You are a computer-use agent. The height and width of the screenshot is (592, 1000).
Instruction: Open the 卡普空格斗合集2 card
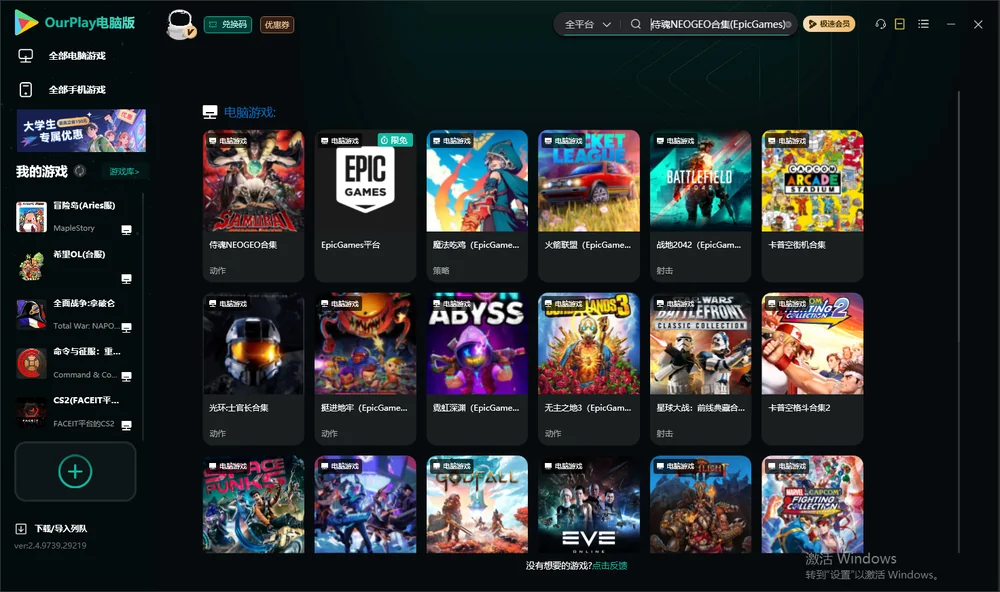tap(812, 368)
